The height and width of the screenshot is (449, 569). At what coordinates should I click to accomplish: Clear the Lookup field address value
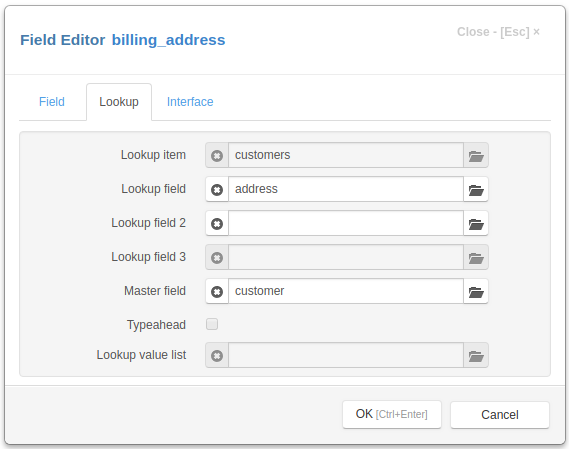(x=217, y=189)
